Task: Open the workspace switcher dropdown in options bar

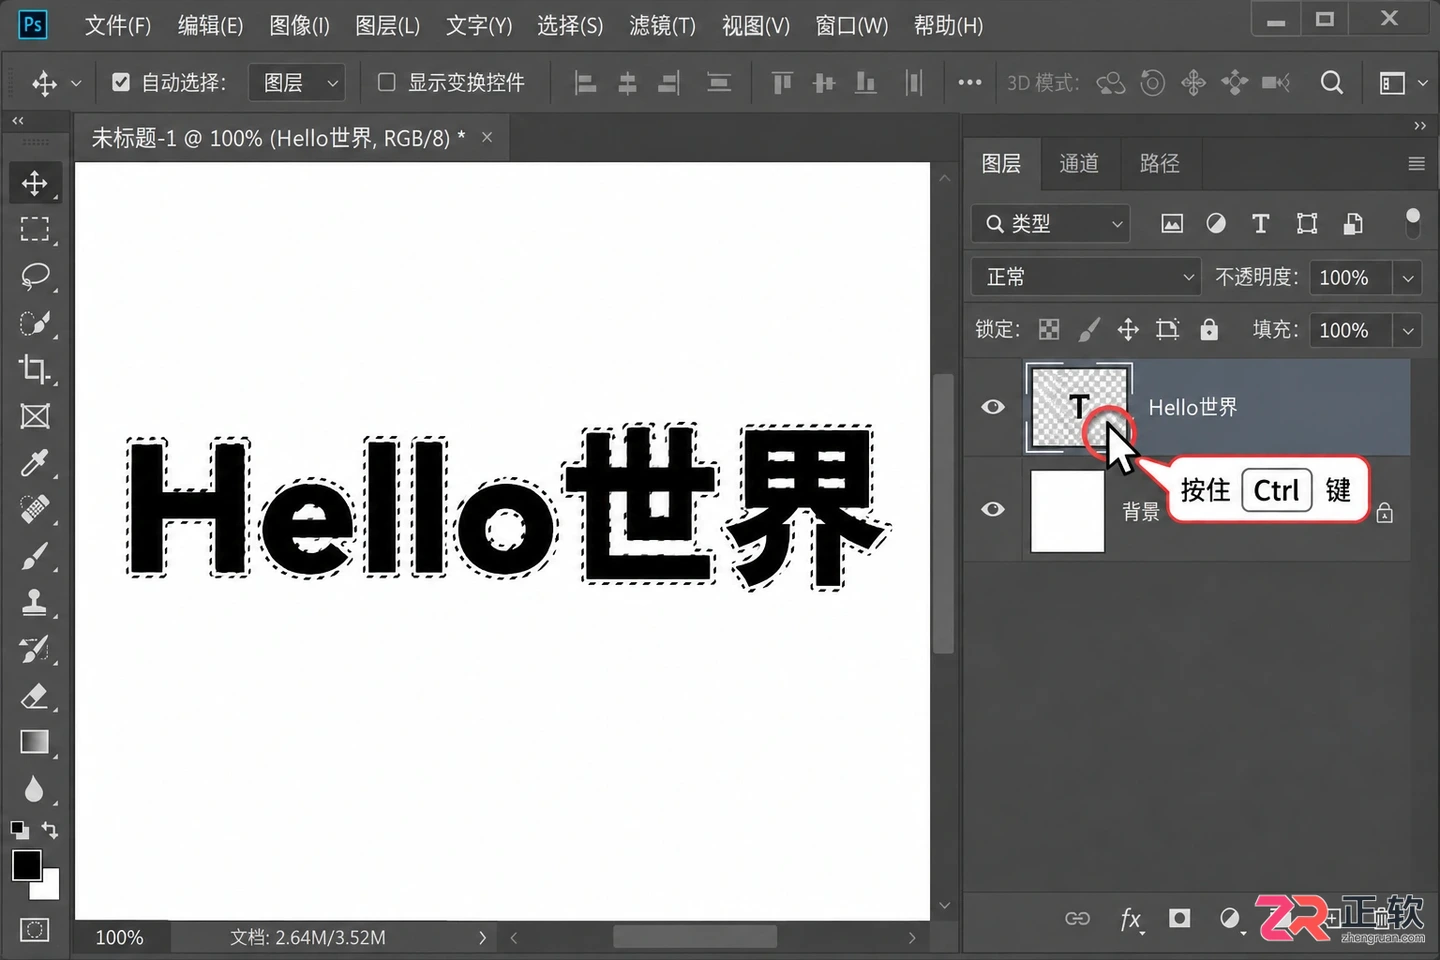Action: pos(1403,83)
